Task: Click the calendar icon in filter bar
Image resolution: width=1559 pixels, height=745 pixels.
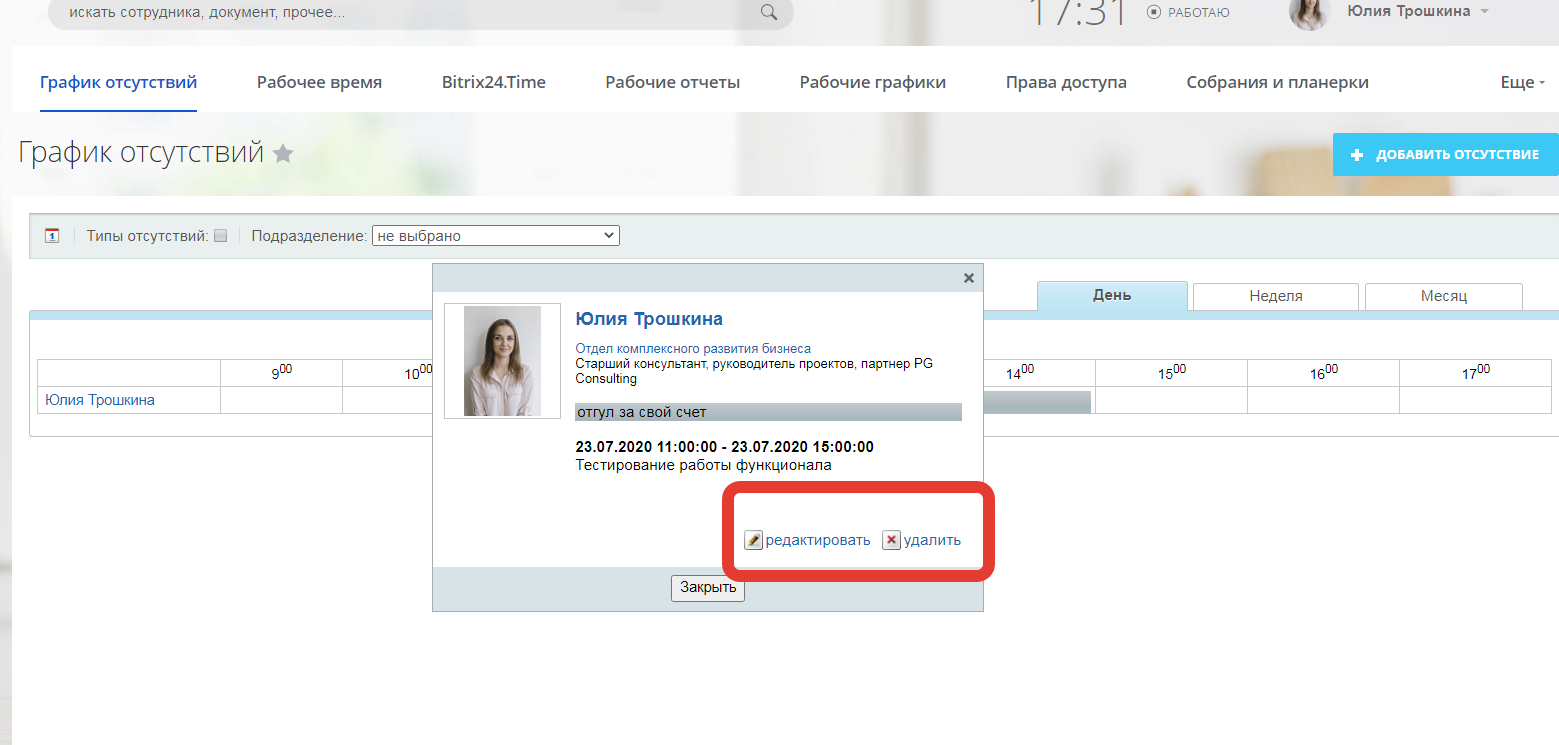Action: click(x=52, y=236)
